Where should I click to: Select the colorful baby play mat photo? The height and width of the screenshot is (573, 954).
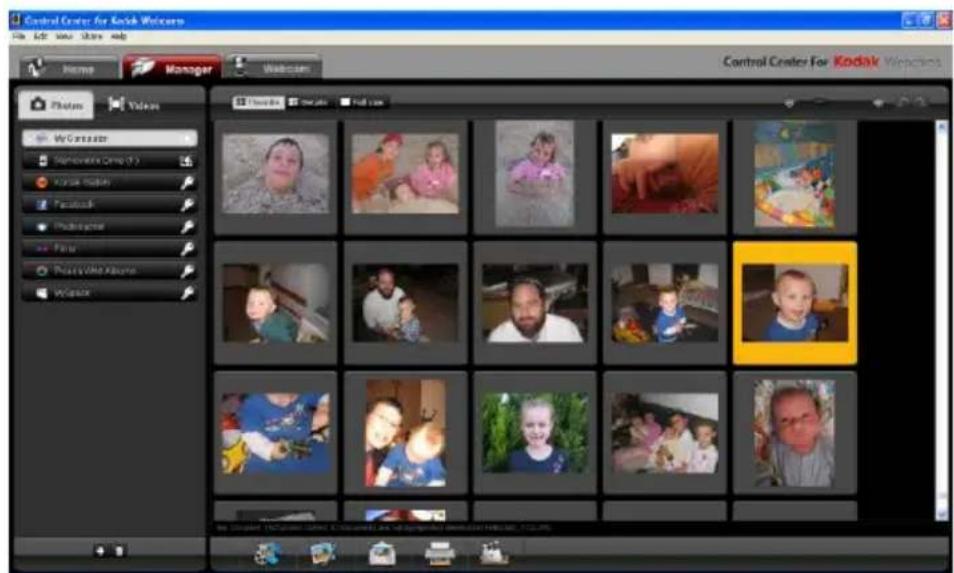point(795,175)
